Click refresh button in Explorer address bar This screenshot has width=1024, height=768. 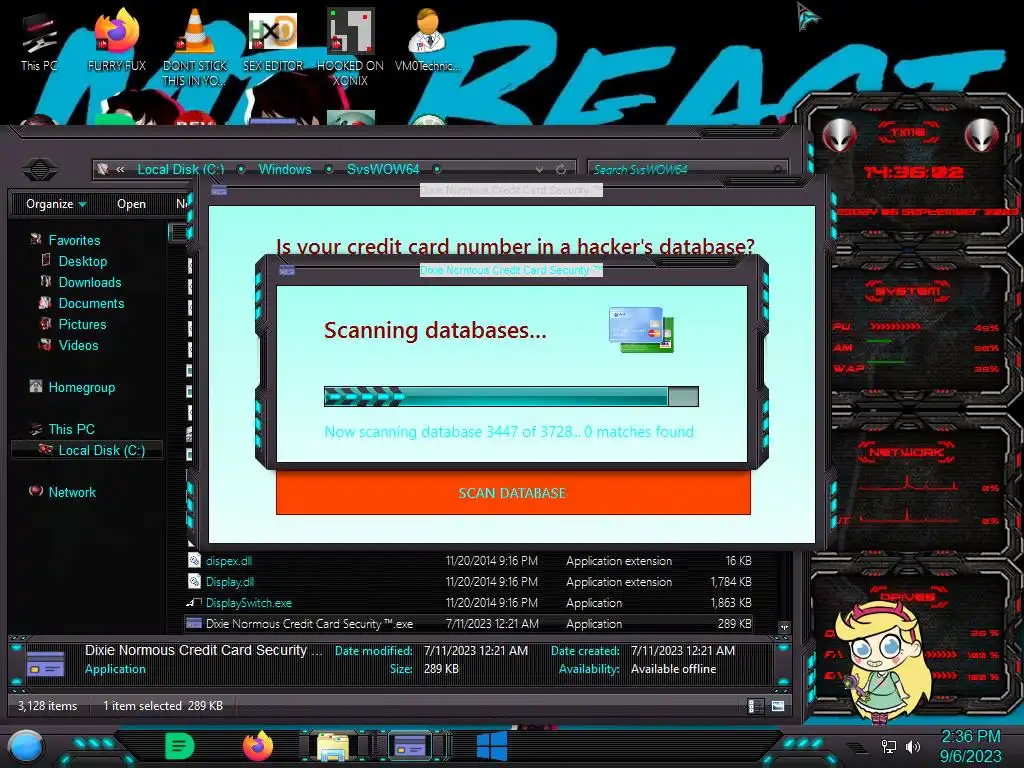click(560, 170)
